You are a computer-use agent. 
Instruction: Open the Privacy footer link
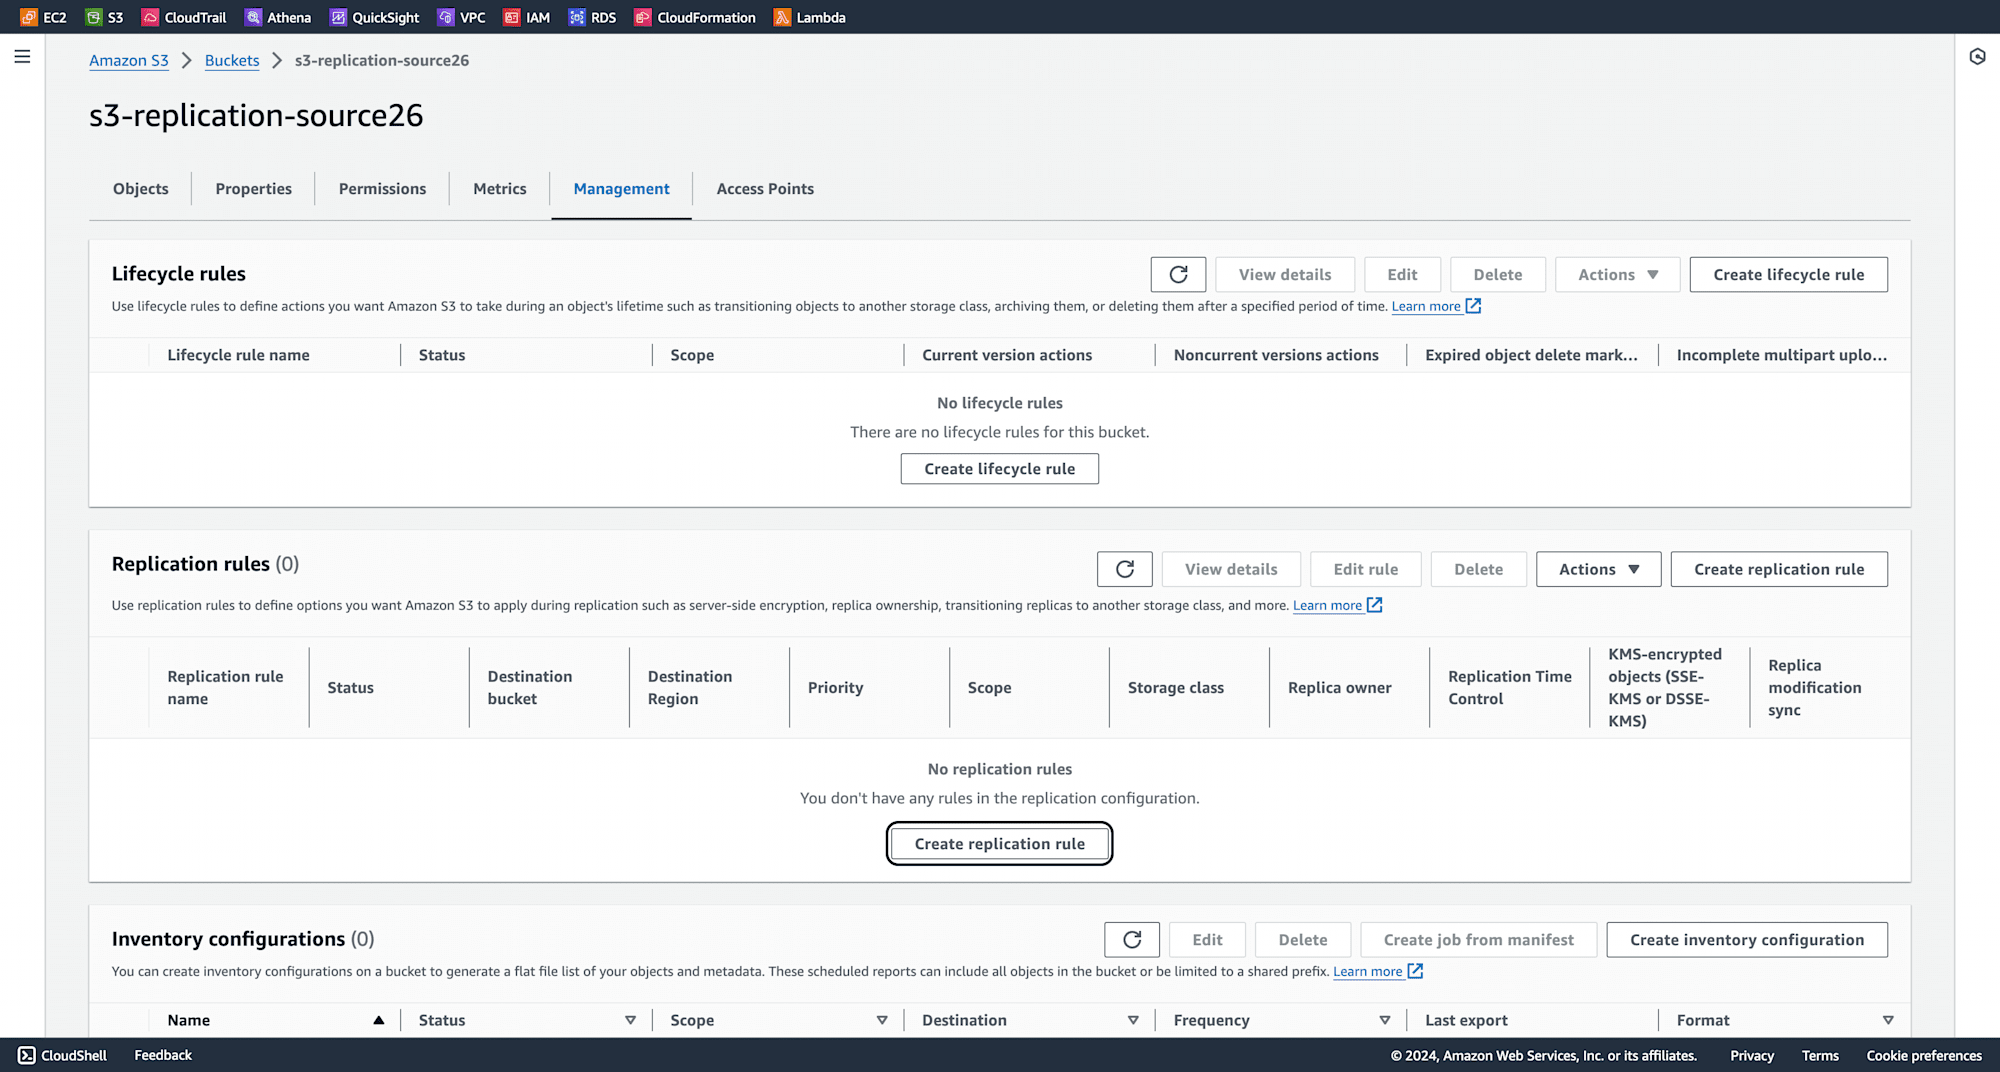click(x=1752, y=1055)
